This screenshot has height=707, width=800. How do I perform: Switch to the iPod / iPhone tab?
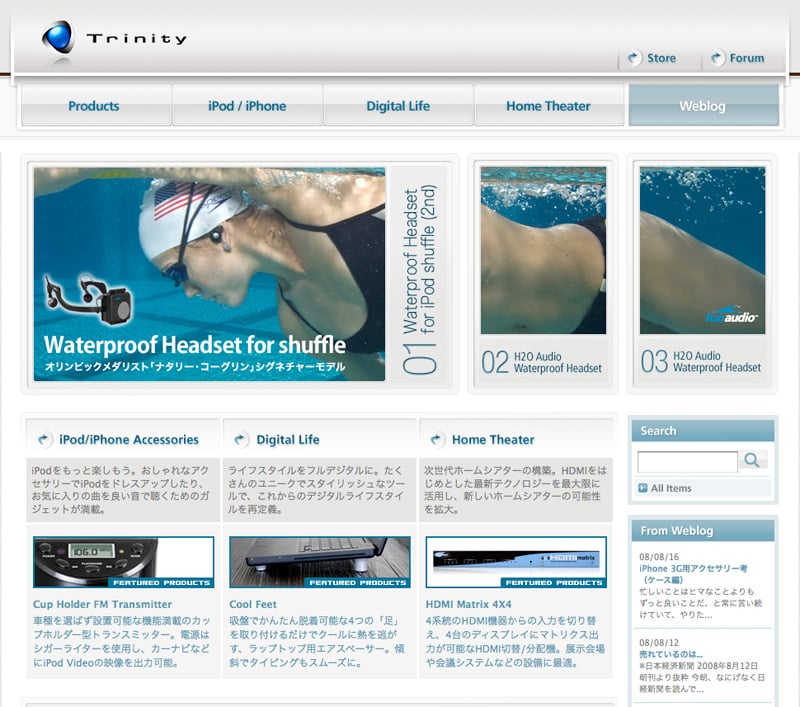(x=247, y=106)
